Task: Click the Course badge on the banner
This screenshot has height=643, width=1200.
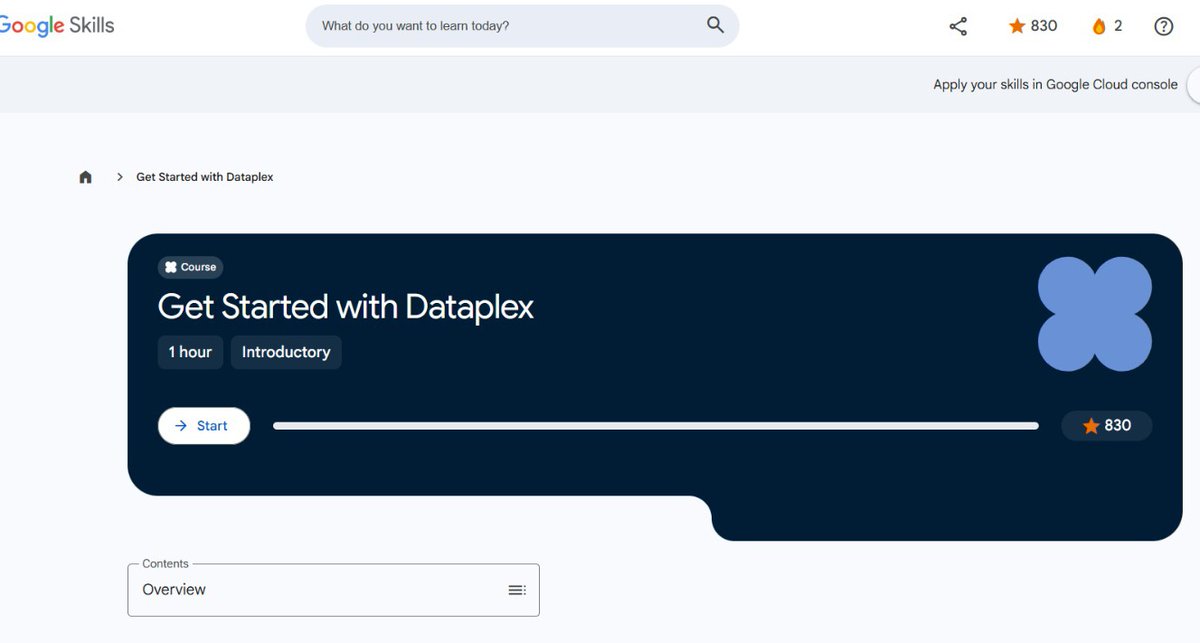Action: click(191, 267)
